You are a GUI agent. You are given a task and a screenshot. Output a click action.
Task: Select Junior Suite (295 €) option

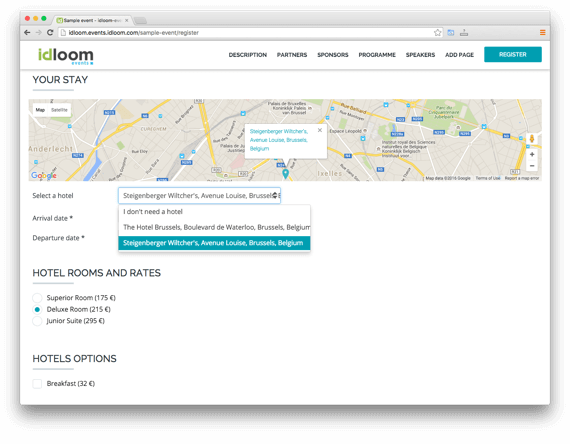[x=37, y=321]
